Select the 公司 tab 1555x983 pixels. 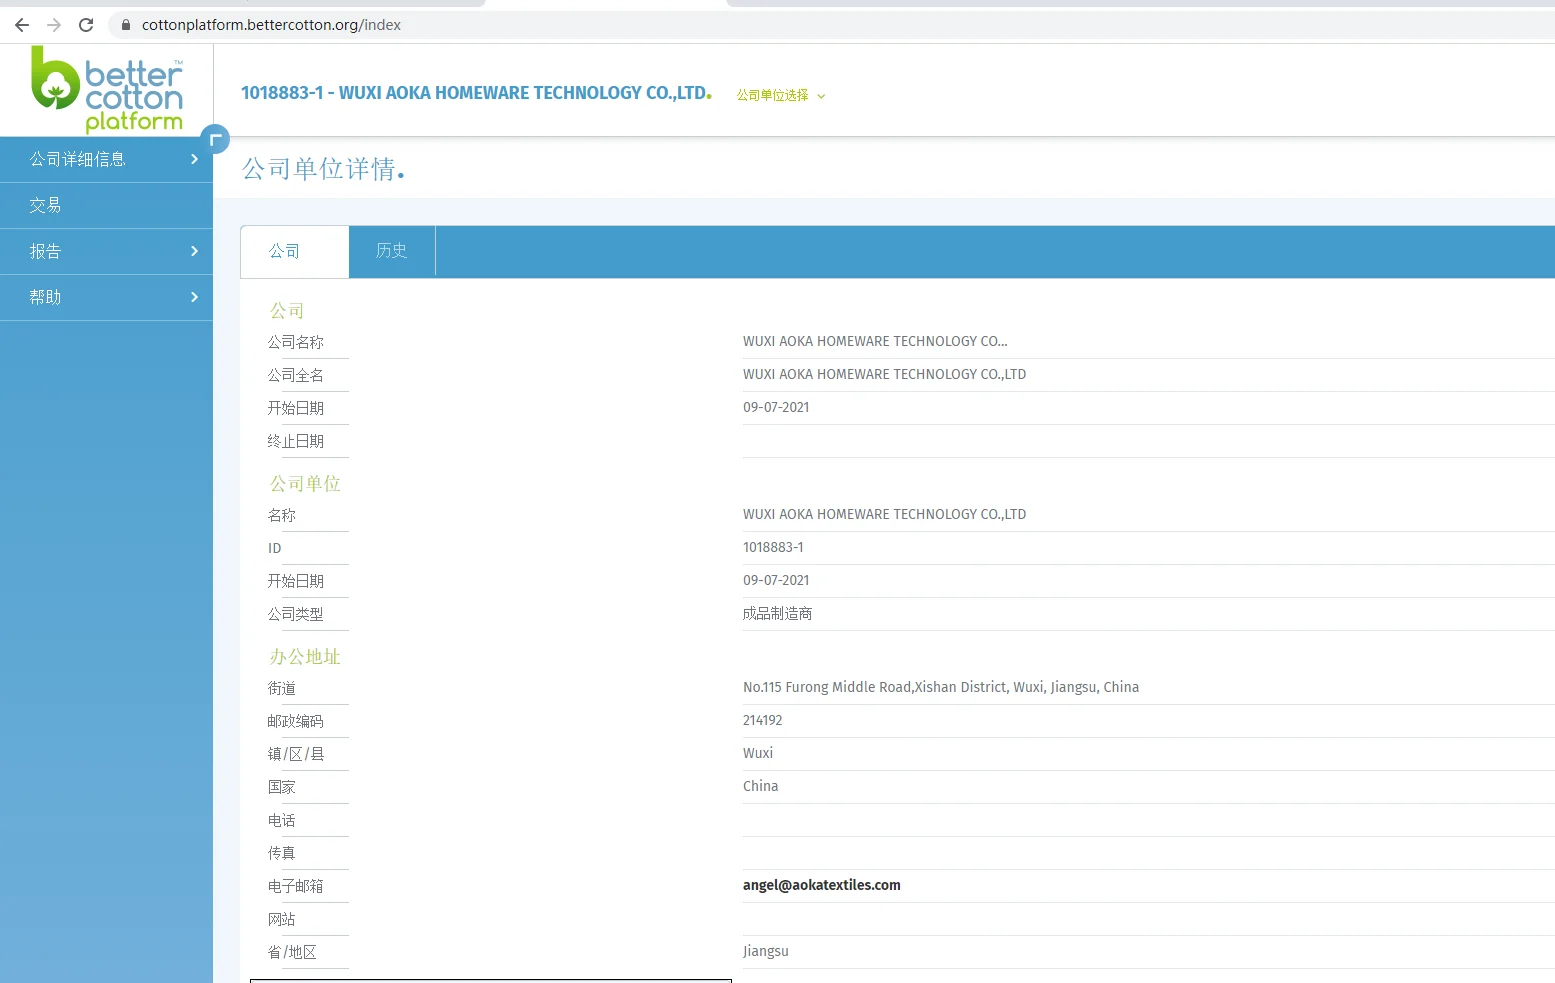(285, 251)
